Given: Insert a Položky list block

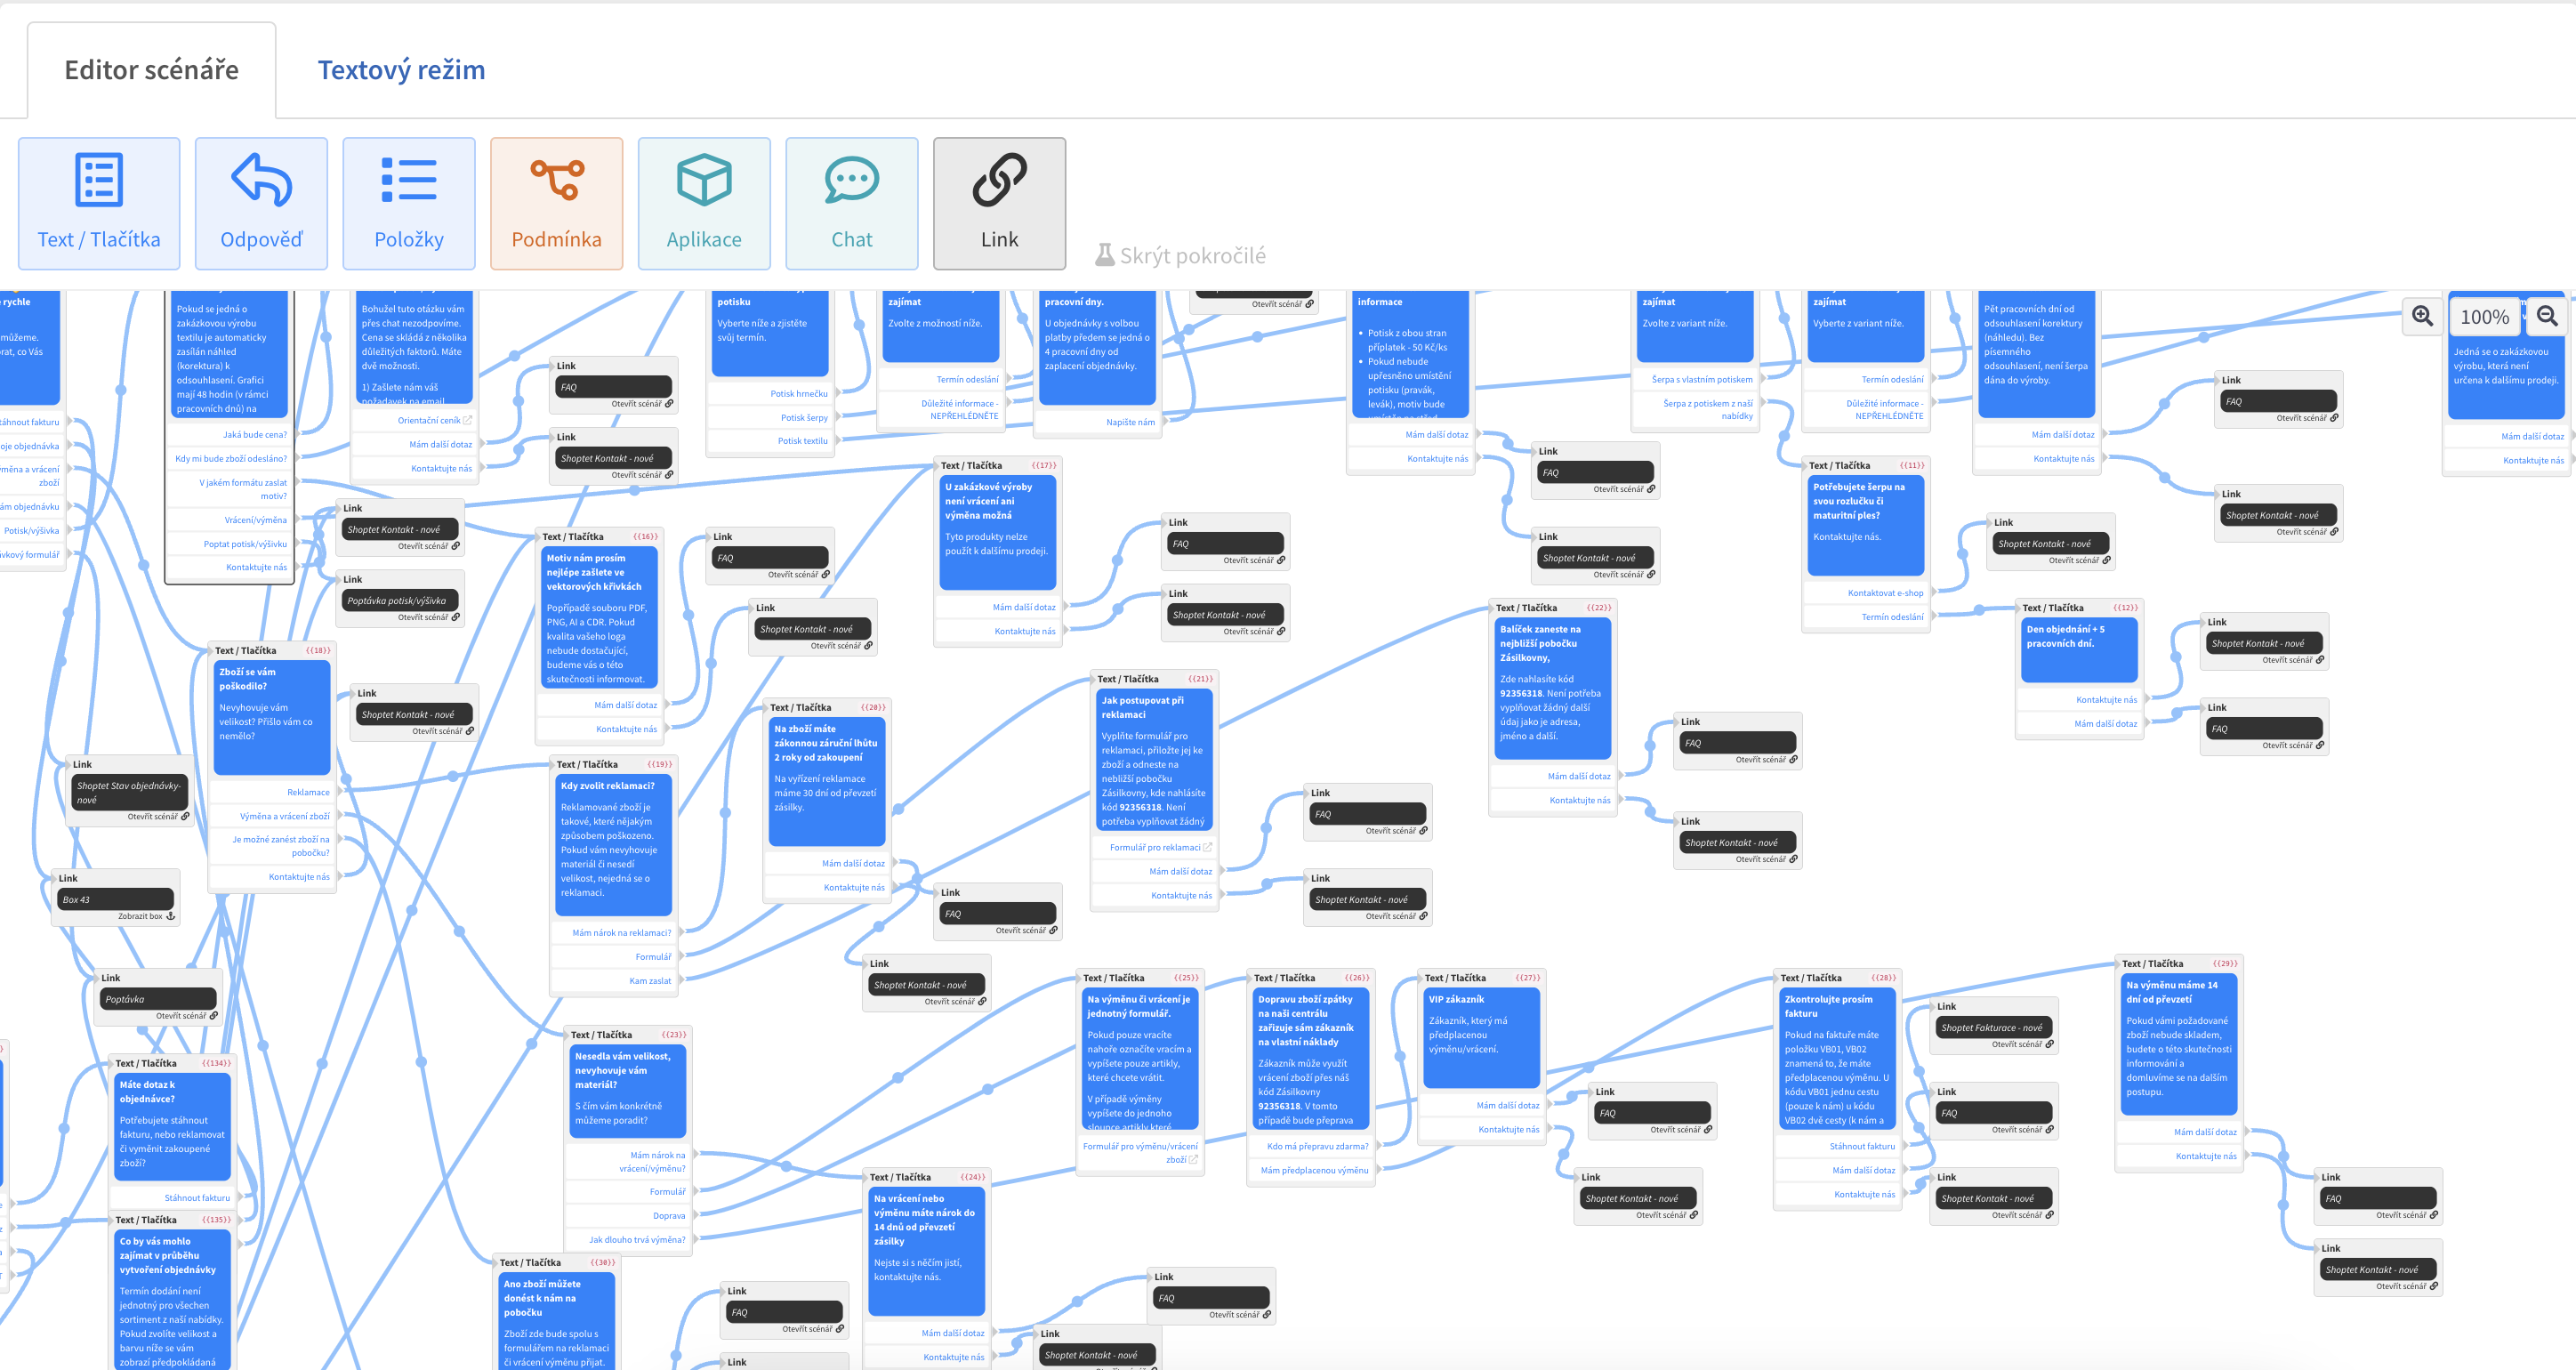Looking at the screenshot, I should coord(408,204).
